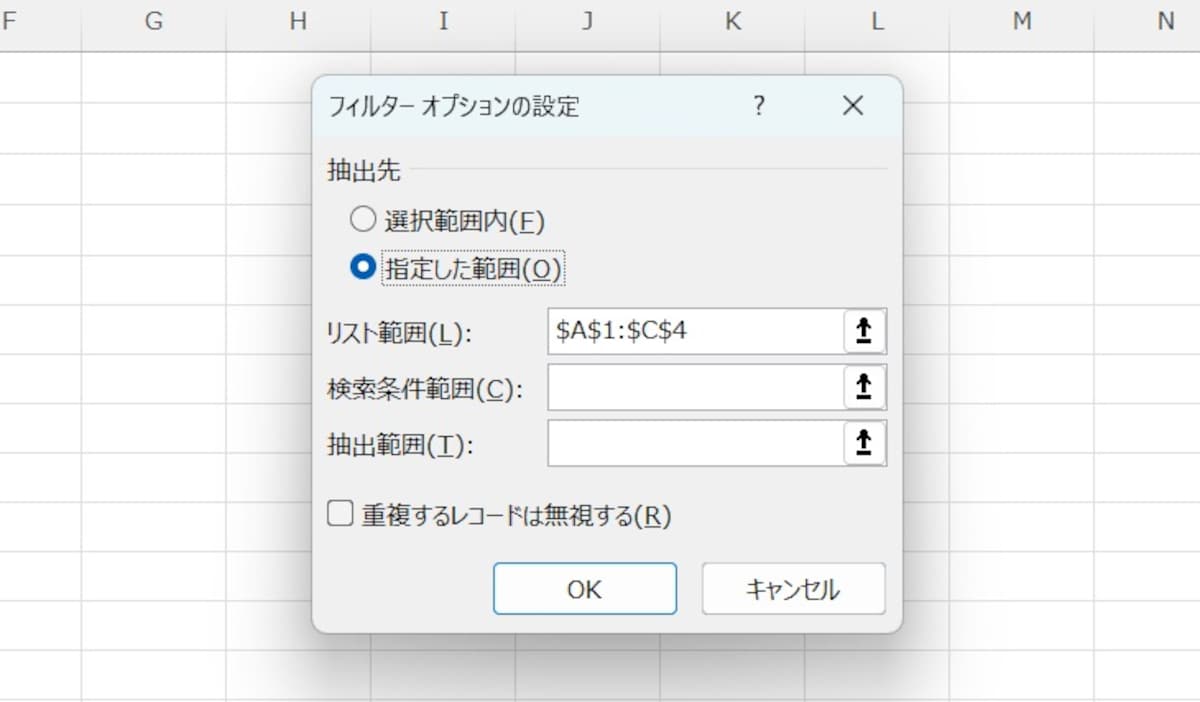Click the range selector icon beside リスト範囲
1200x702 pixels.
pyautogui.click(x=866, y=331)
